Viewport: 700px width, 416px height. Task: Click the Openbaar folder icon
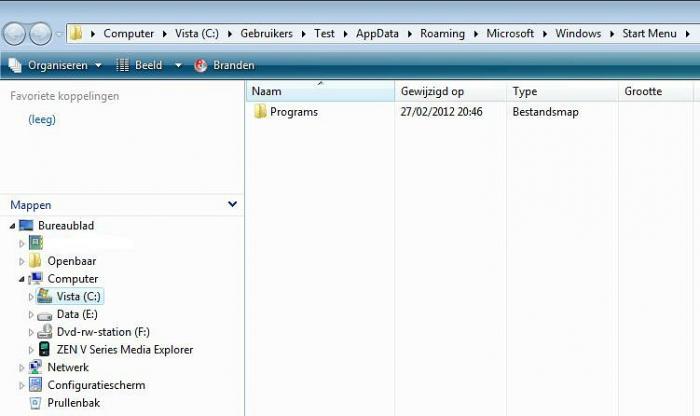click(x=35, y=261)
